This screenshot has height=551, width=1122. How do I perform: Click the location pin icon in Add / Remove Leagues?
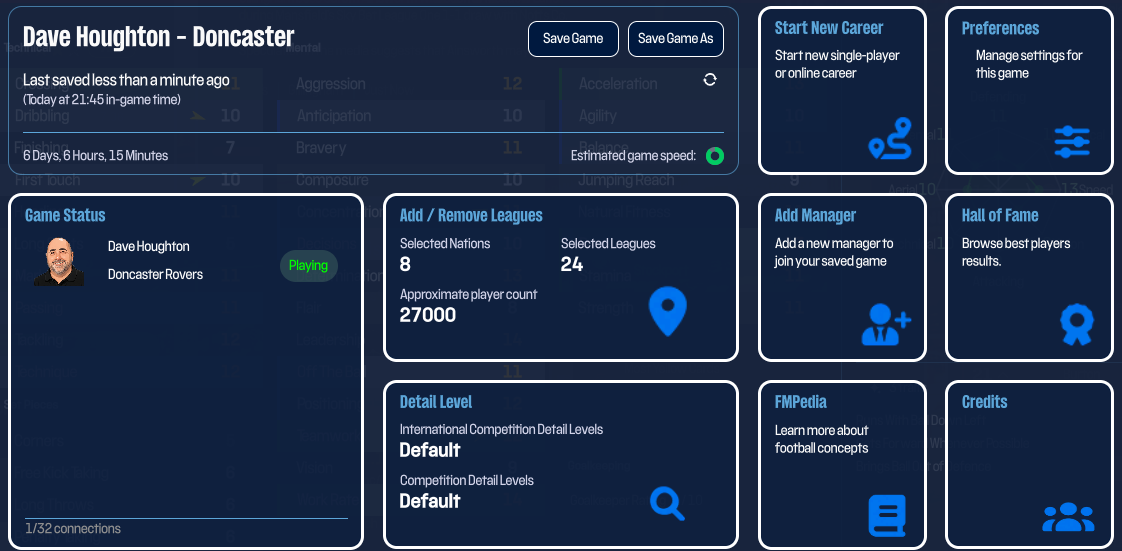click(x=668, y=312)
